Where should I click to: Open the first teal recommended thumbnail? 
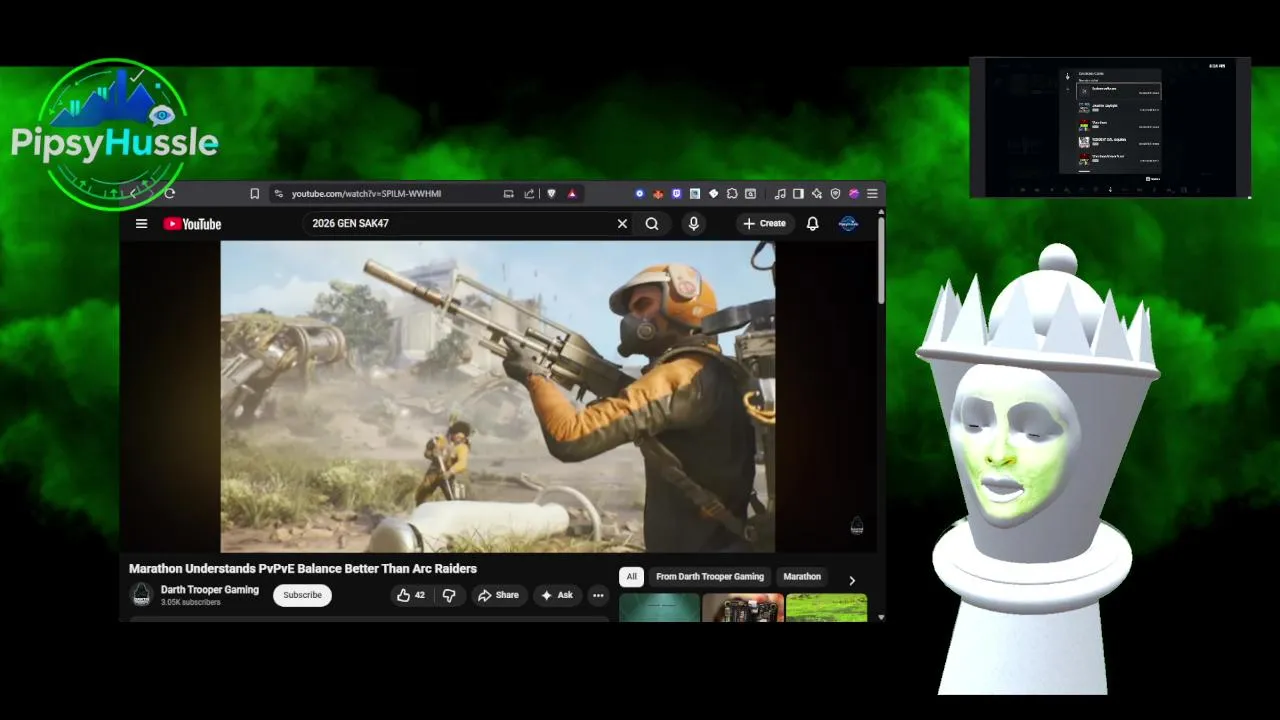tap(660, 608)
